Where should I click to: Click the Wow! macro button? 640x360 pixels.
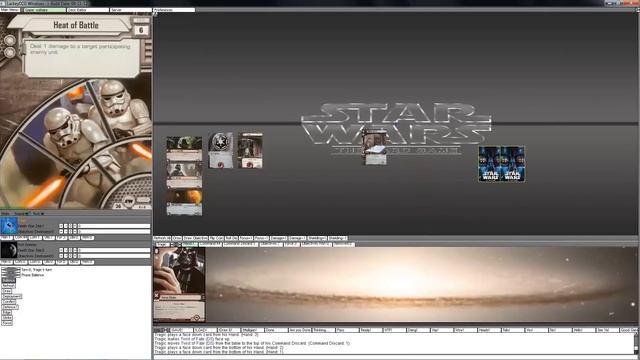pos(466,330)
